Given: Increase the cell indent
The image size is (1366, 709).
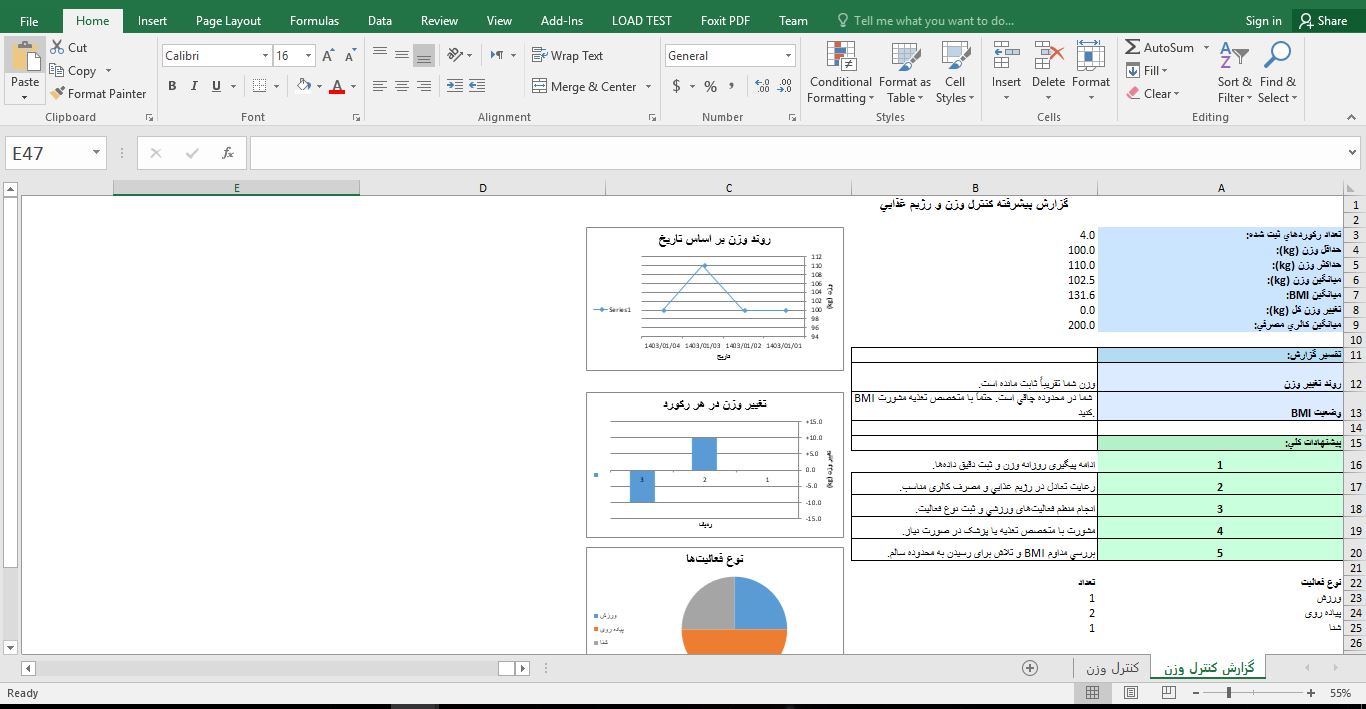Looking at the screenshot, I should click(477, 86).
